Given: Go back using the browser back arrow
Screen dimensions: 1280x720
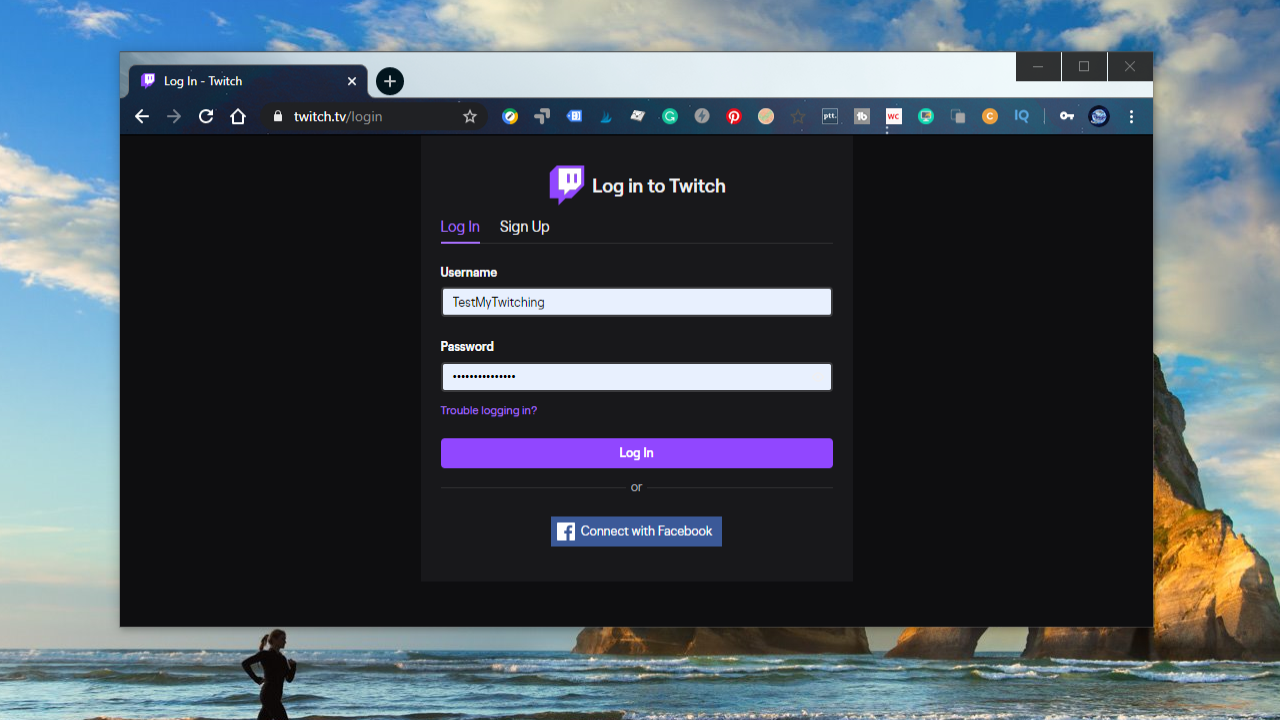Looking at the screenshot, I should click(142, 116).
